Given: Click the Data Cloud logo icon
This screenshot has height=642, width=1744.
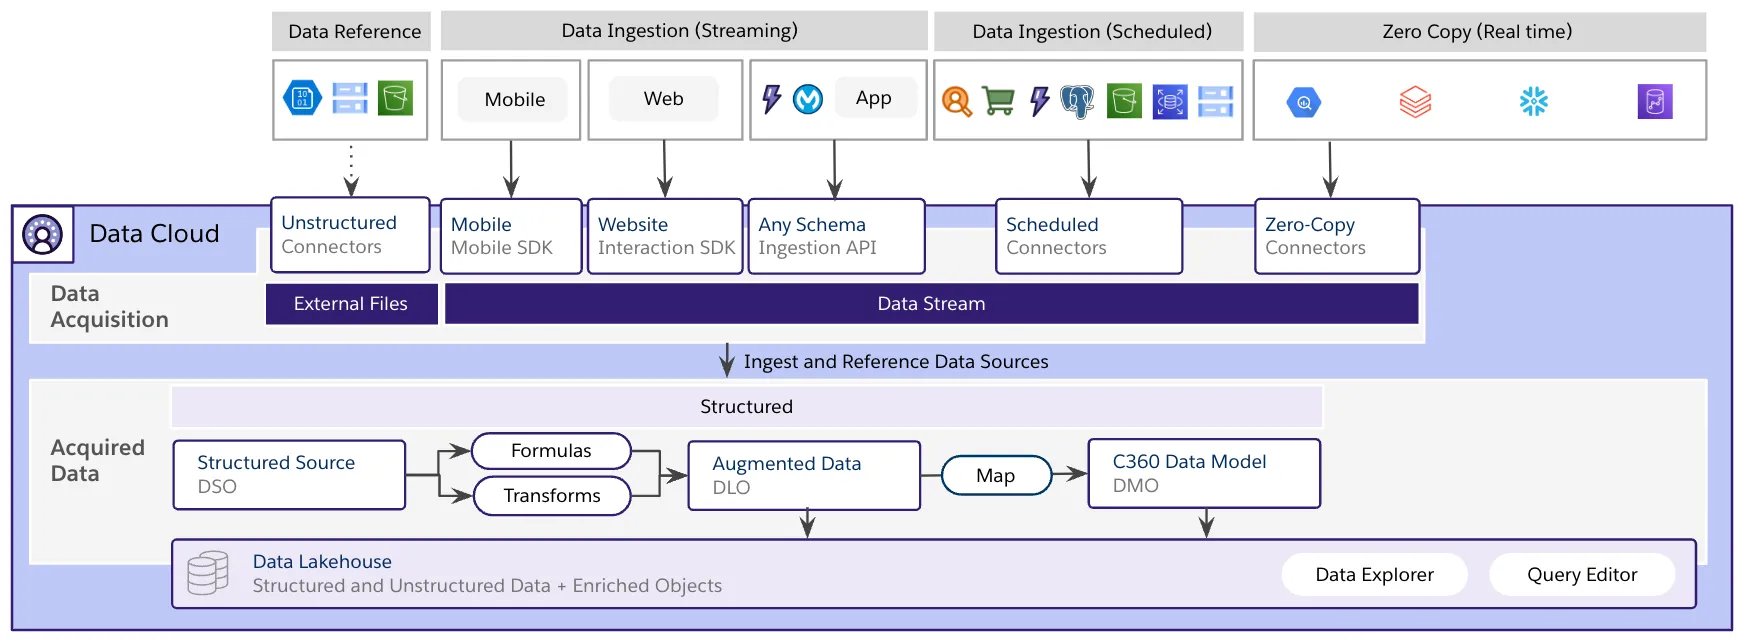Looking at the screenshot, I should pos(43,234).
